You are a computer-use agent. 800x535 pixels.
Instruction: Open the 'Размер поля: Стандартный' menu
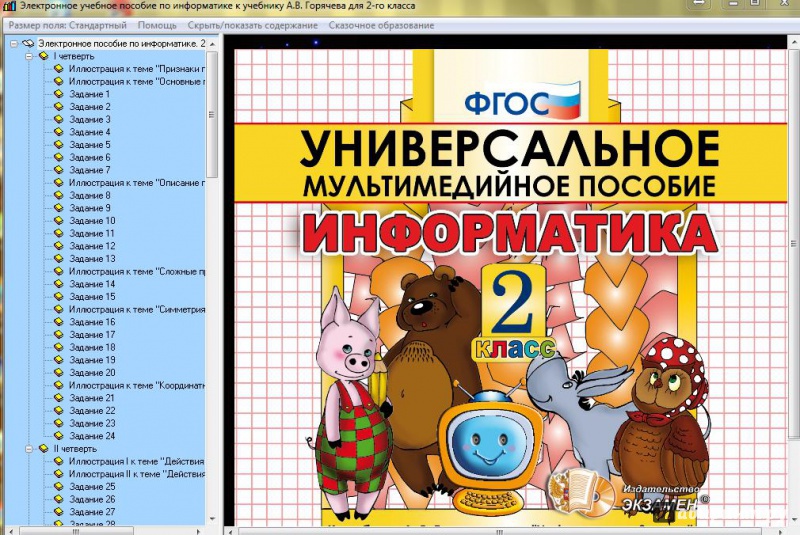(67, 26)
